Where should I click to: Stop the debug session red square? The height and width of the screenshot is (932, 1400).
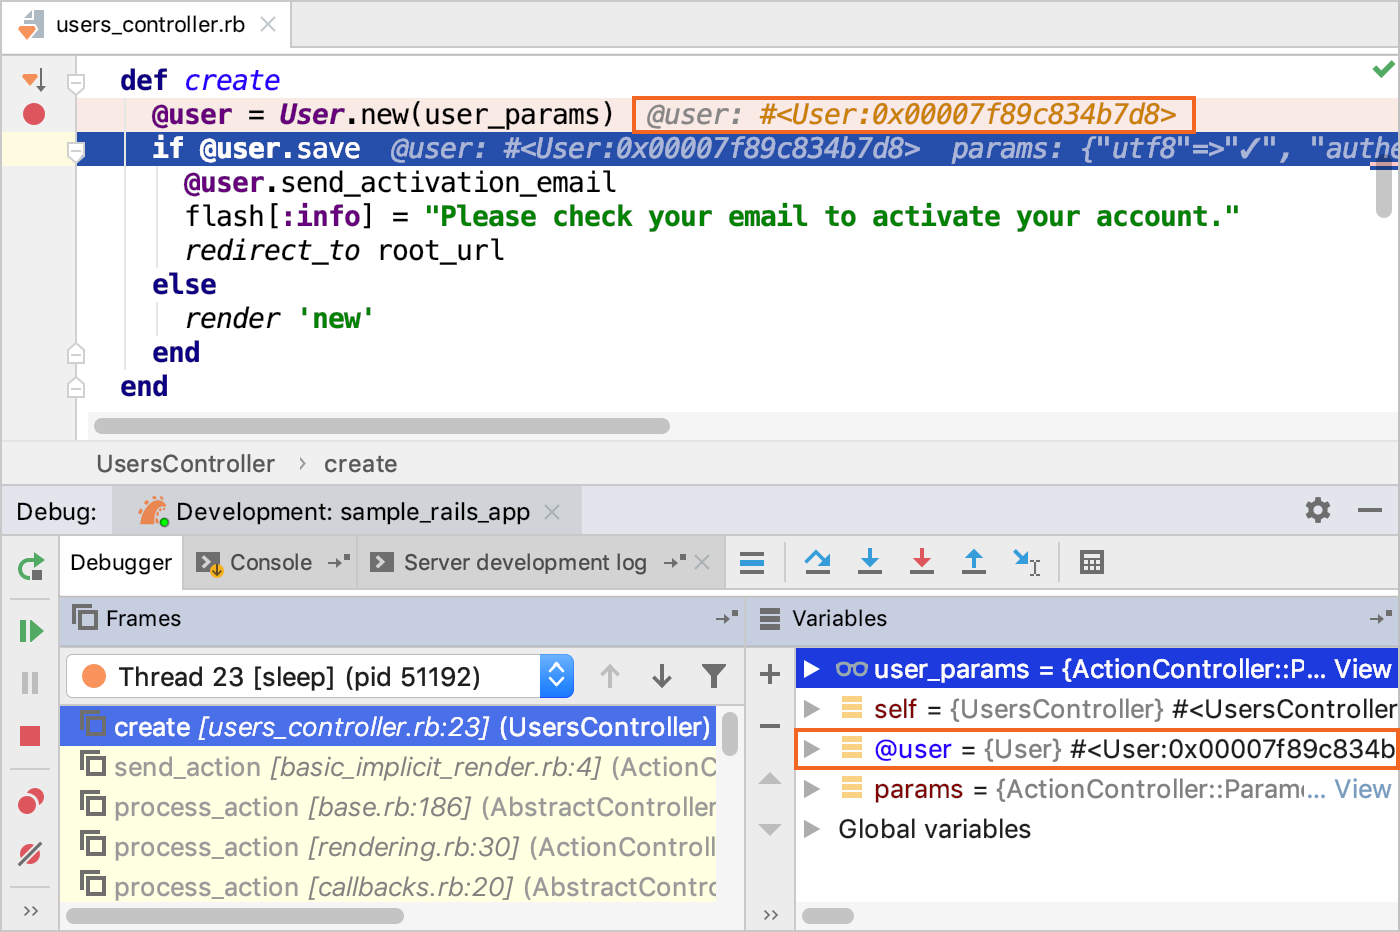tap(30, 736)
